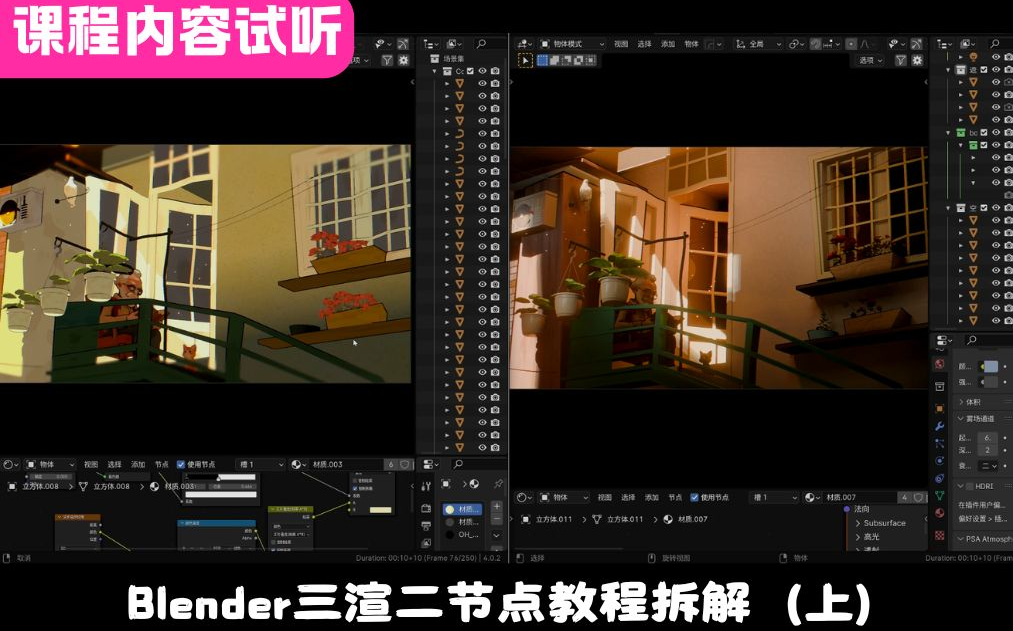The height and width of the screenshot is (631, 1013).
Task: Open display mode menu of left outliner
Action: (x=454, y=44)
